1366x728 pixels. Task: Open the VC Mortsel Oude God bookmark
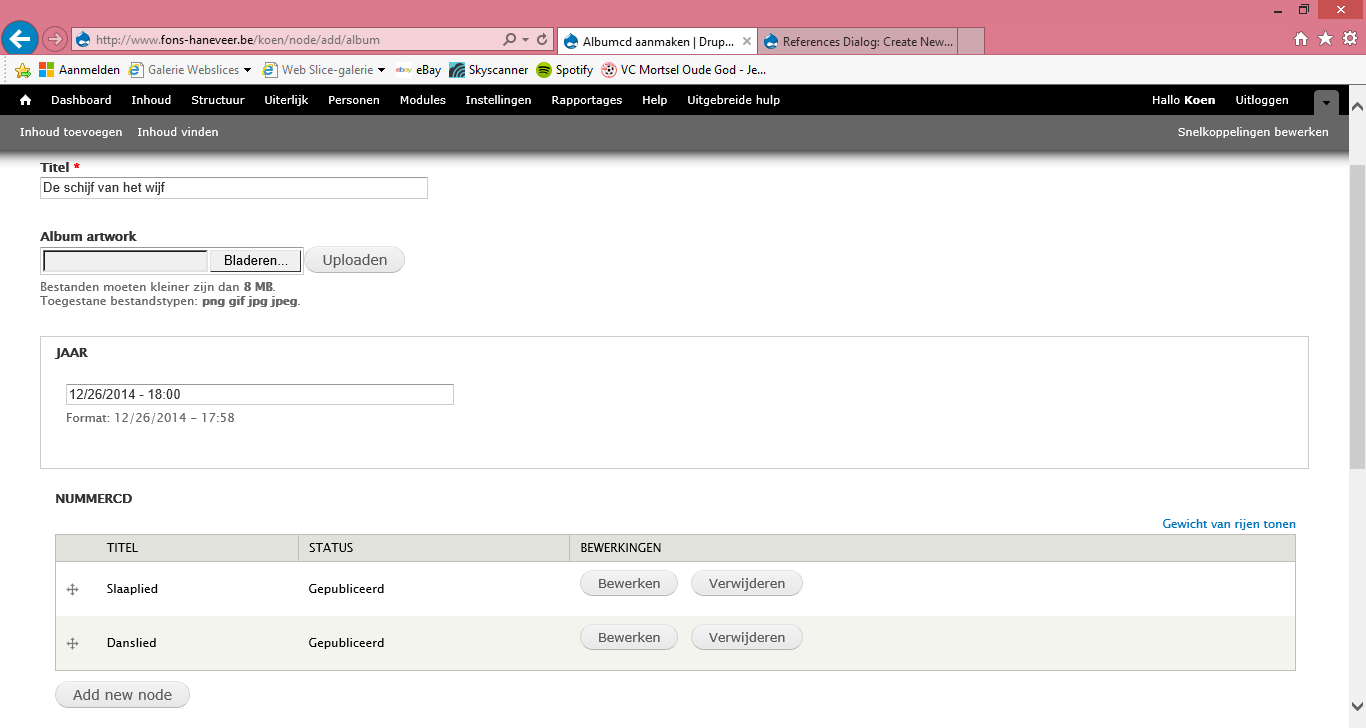[684, 70]
